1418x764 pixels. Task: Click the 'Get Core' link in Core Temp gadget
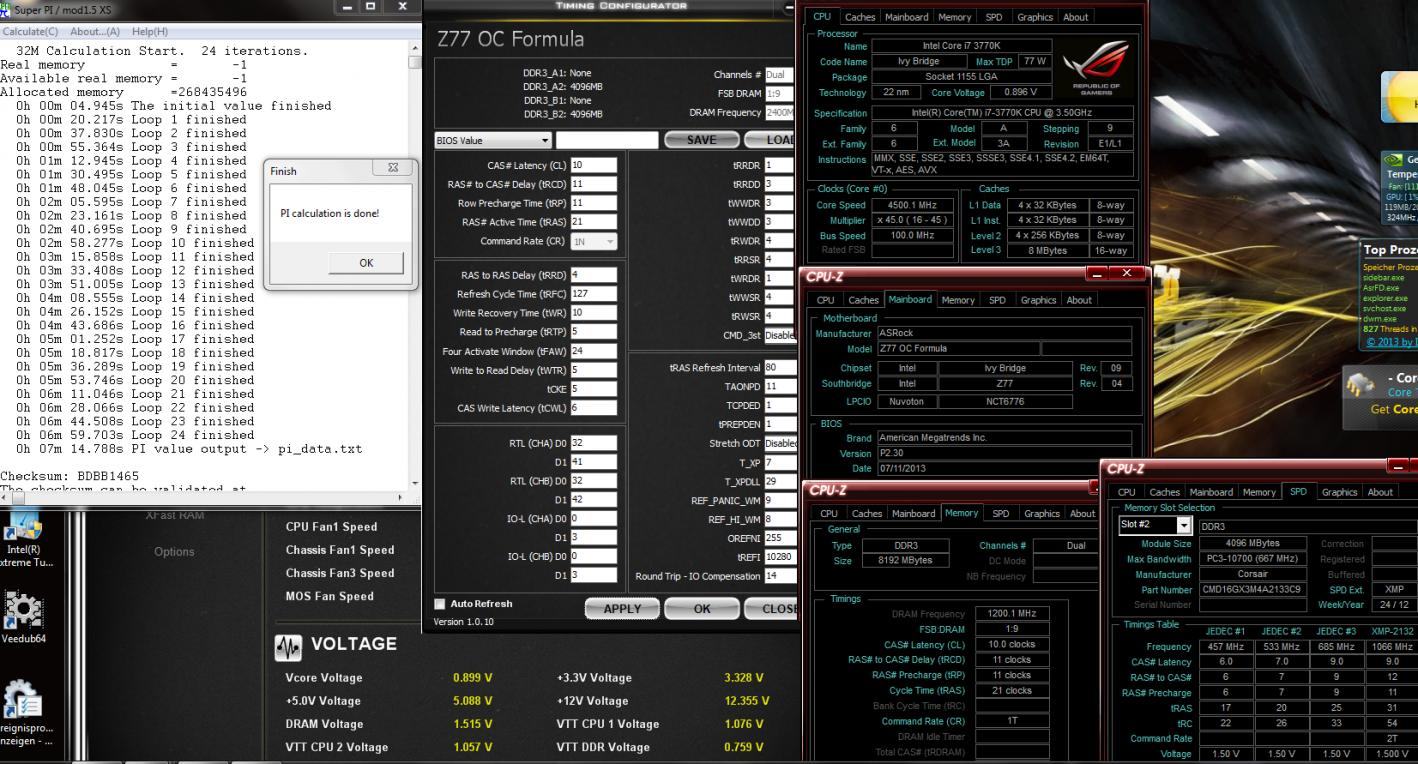click(x=1394, y=409)
